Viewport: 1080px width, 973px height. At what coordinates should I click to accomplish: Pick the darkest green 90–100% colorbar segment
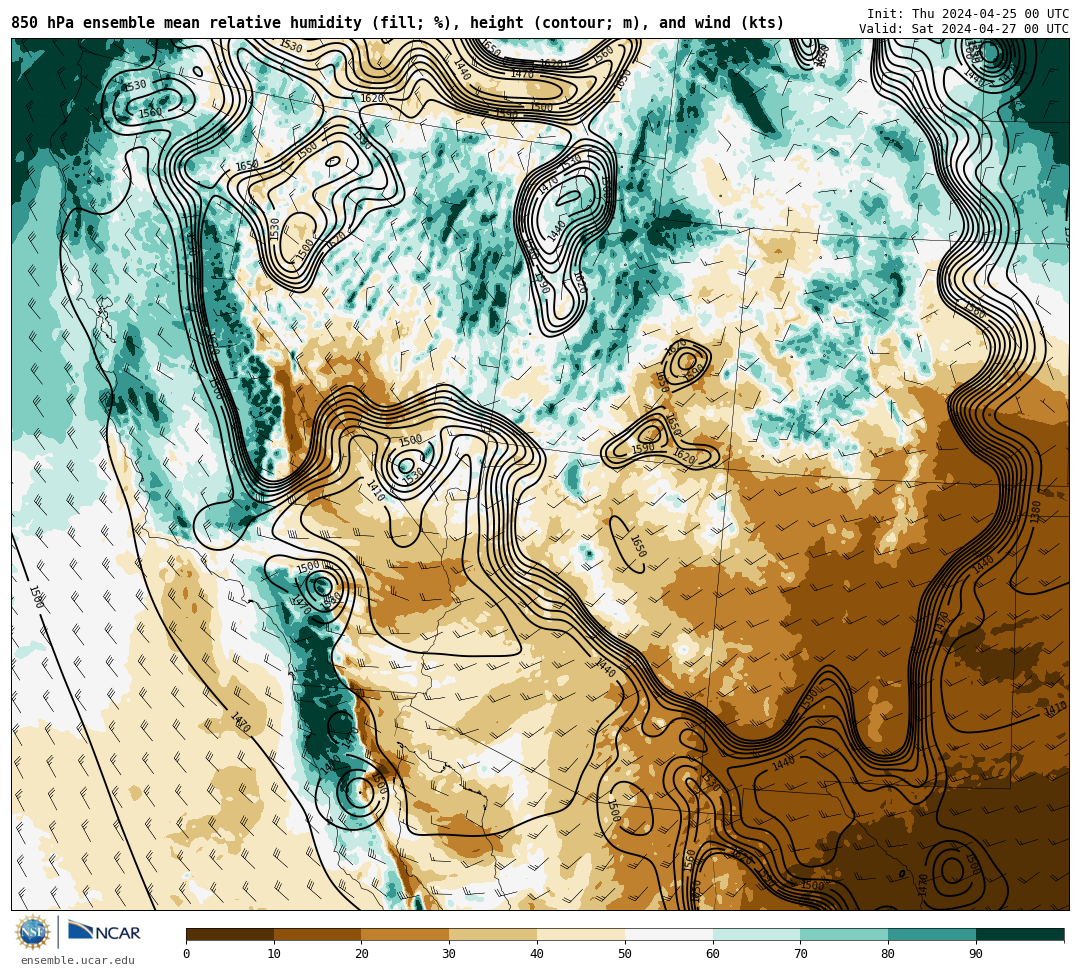click(x=1020, y=934)
